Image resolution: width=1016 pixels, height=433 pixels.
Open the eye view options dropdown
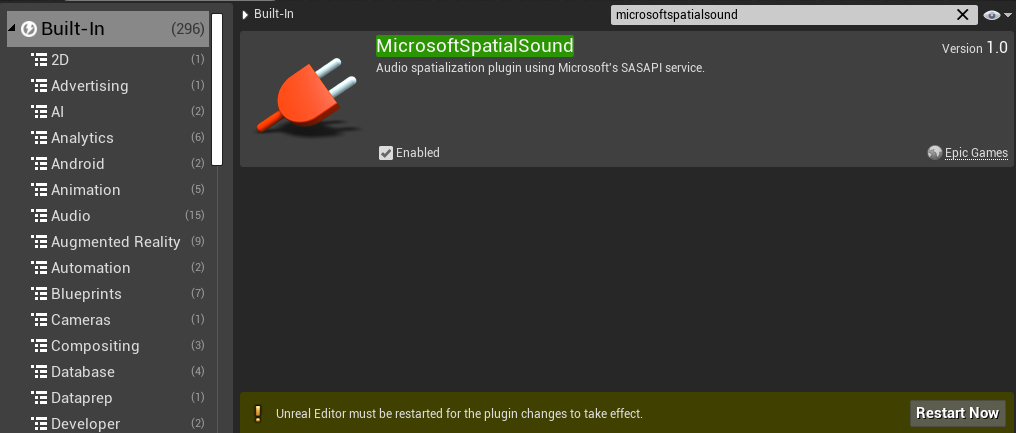tap(993, 15)
